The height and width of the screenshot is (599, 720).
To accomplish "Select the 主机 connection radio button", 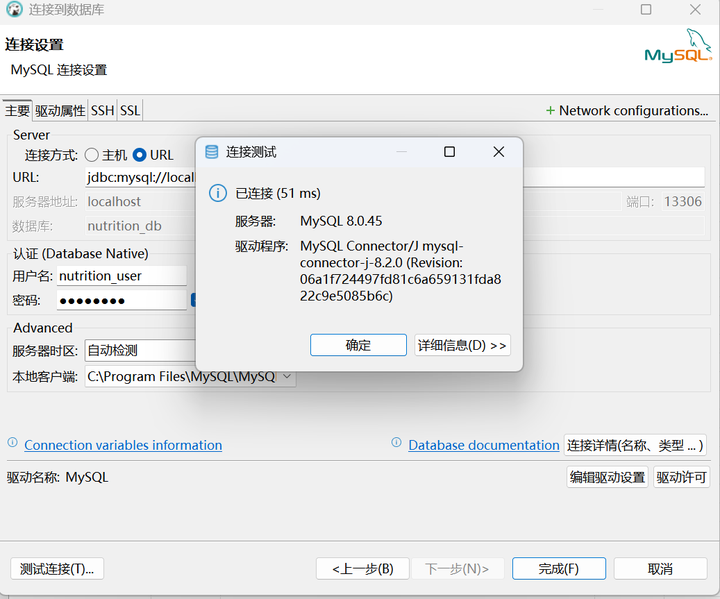I will click(92, 155).
